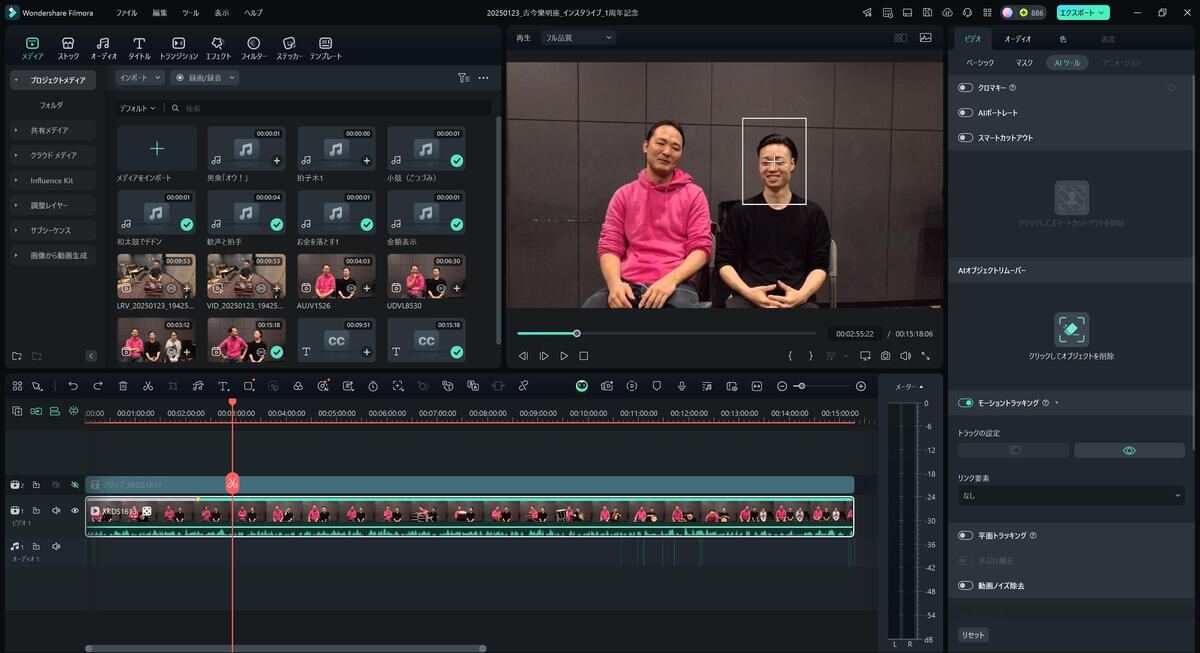Open the speed timer tool in timeline toolbar
Image resolution: width=1200 pixels, height=653 pixels.
[x=373, y=386]
